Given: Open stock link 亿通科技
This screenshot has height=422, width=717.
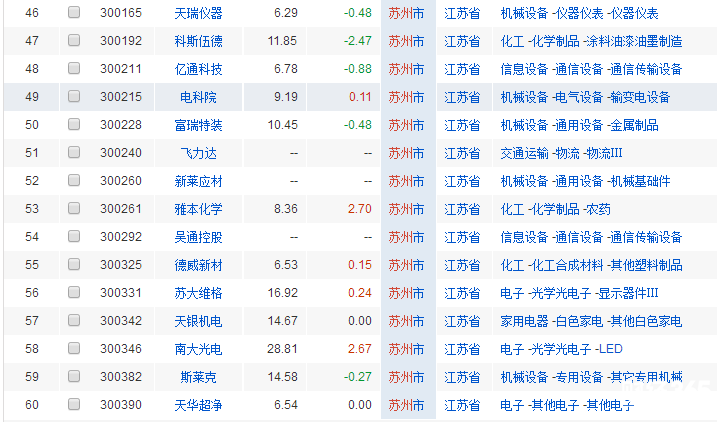Looking at the screenshot, I should pyautogui.click(x=198, y=69).
